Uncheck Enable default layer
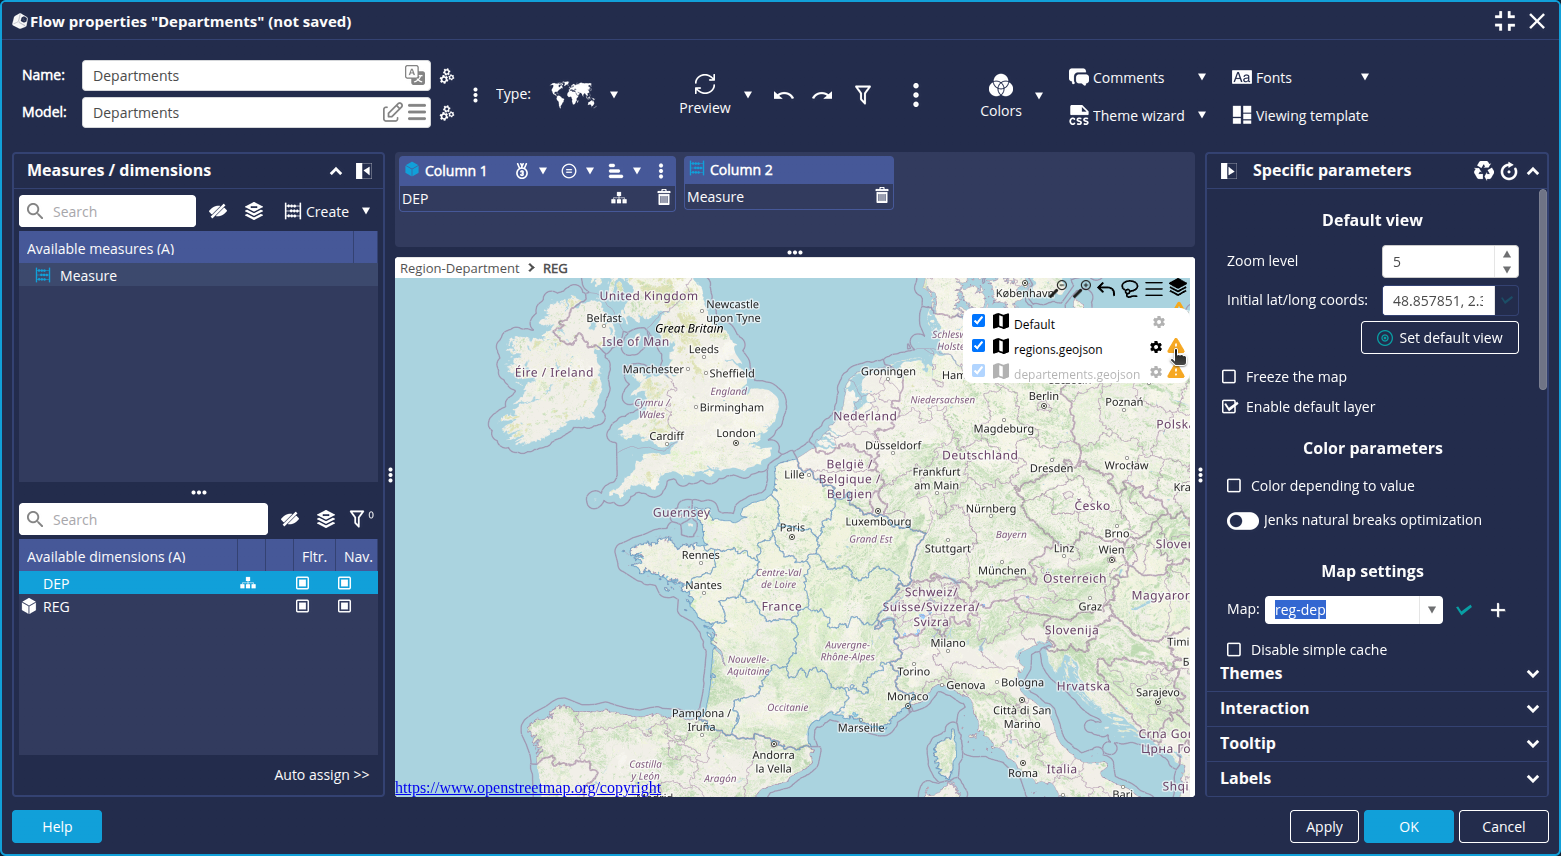 click(x=1230, y=407)
